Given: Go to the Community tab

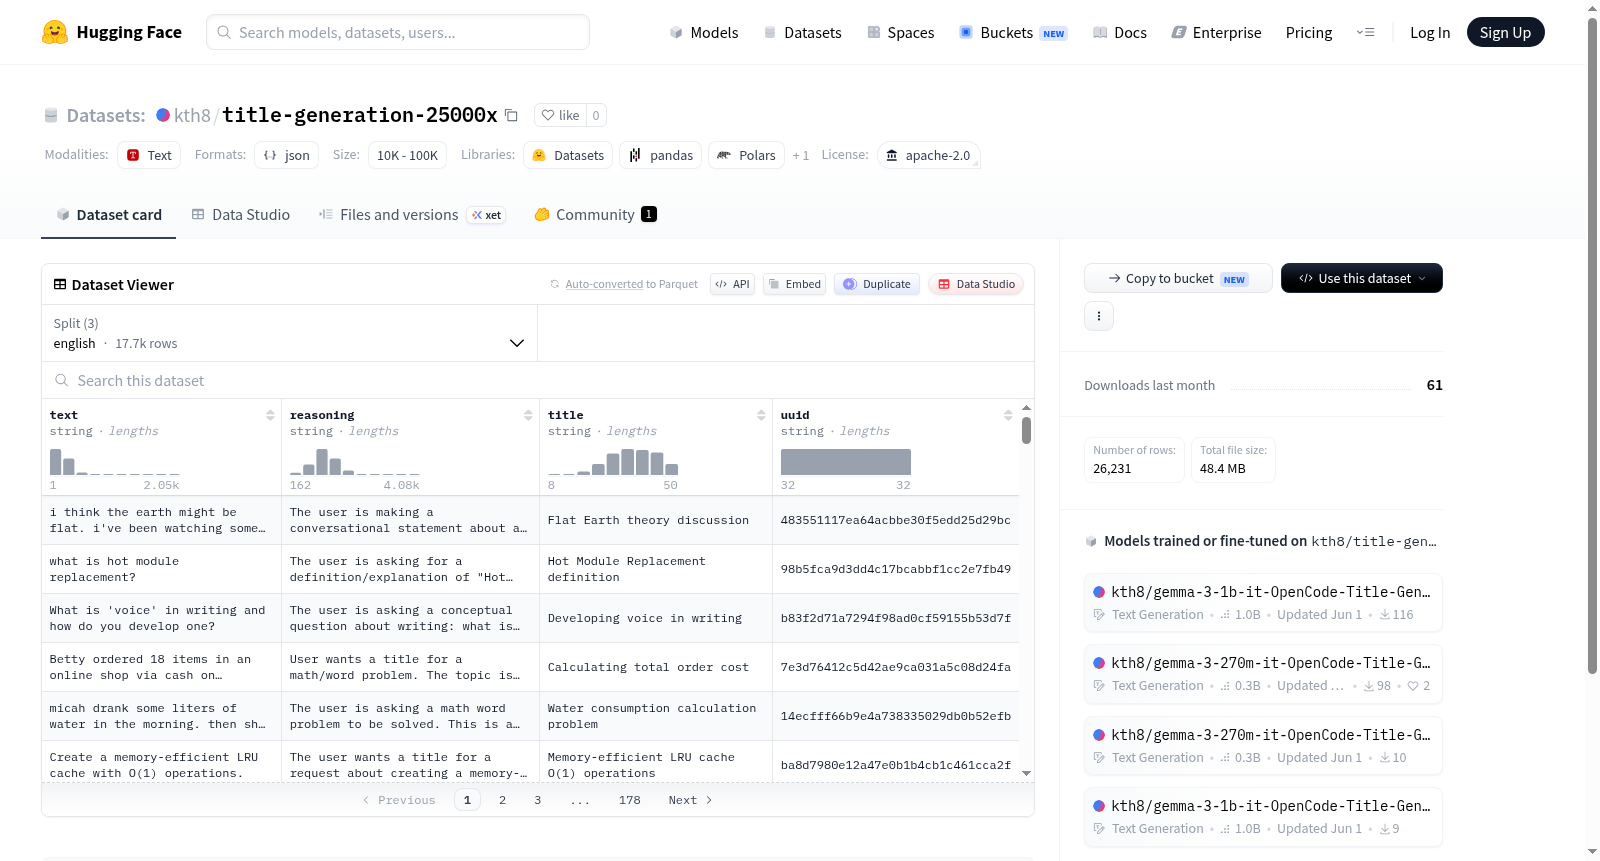Looking at the screenshot, I should tap(595, 215).
